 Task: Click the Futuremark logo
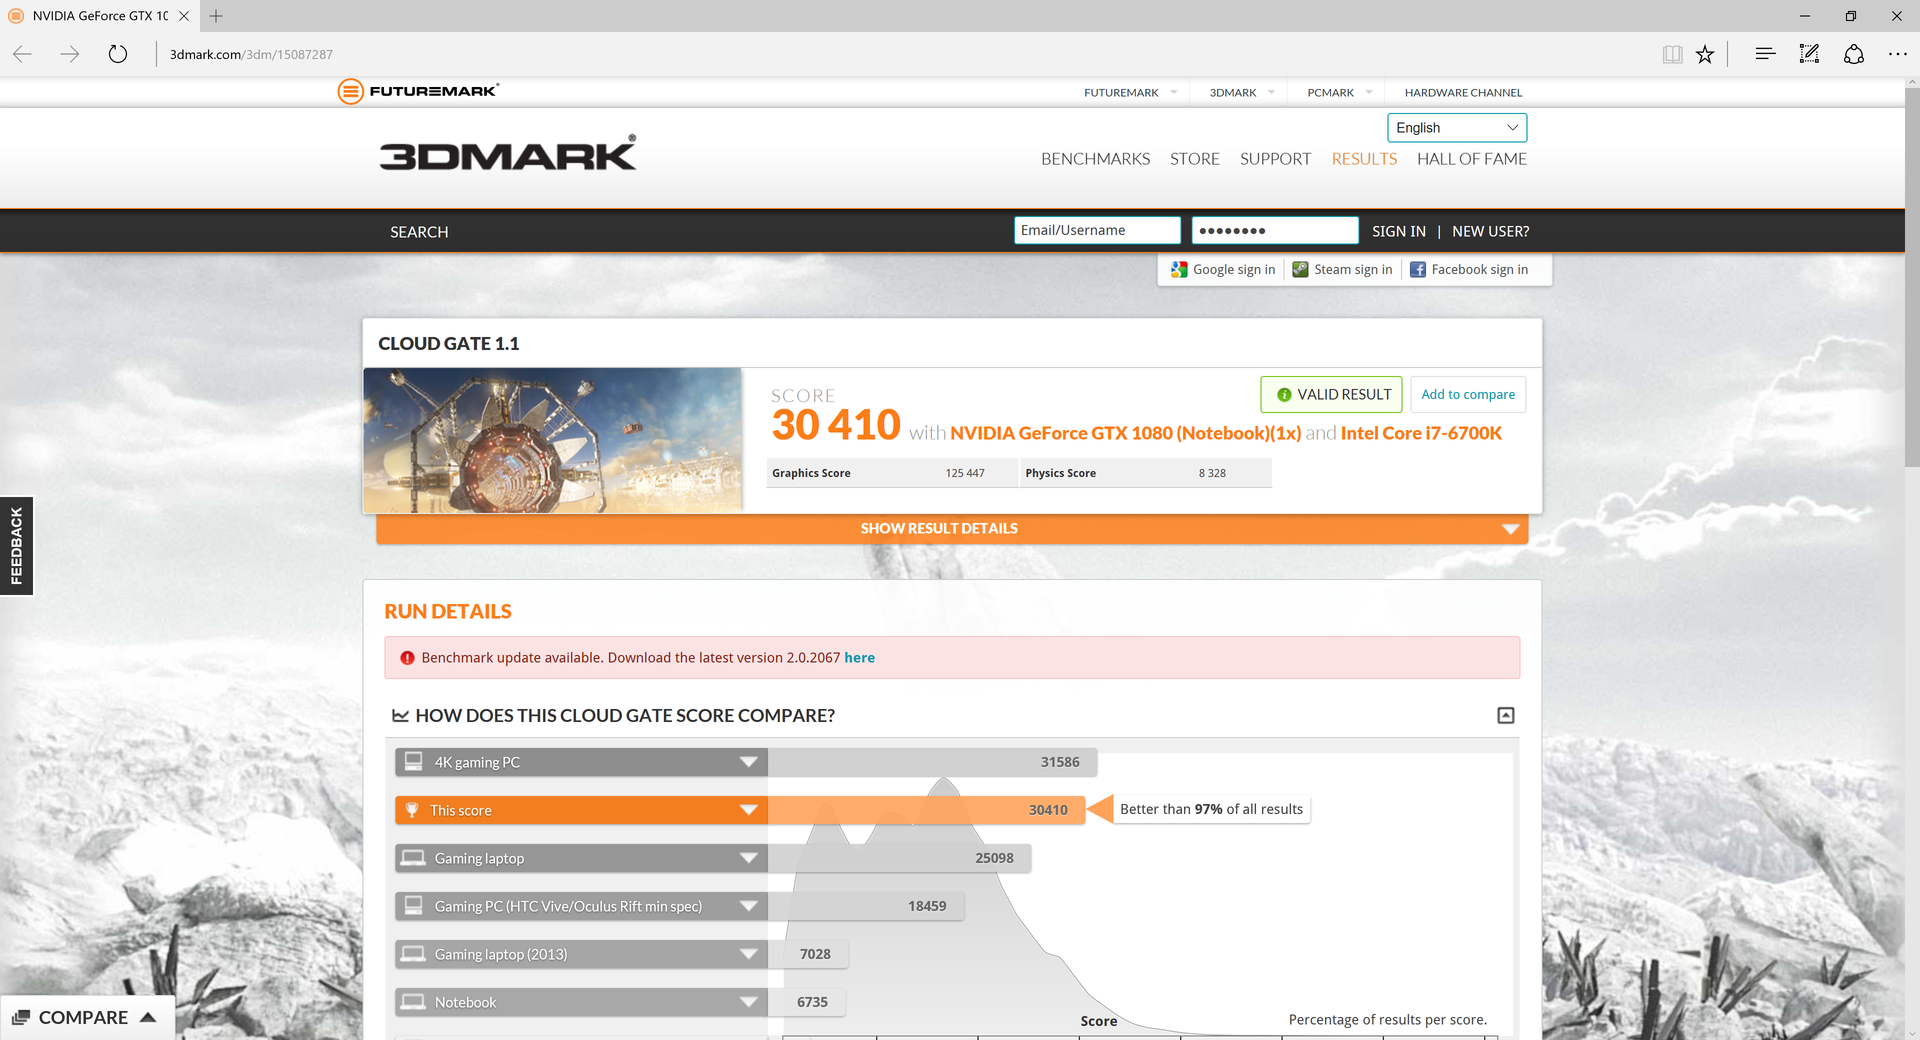[x=418, y=91]
